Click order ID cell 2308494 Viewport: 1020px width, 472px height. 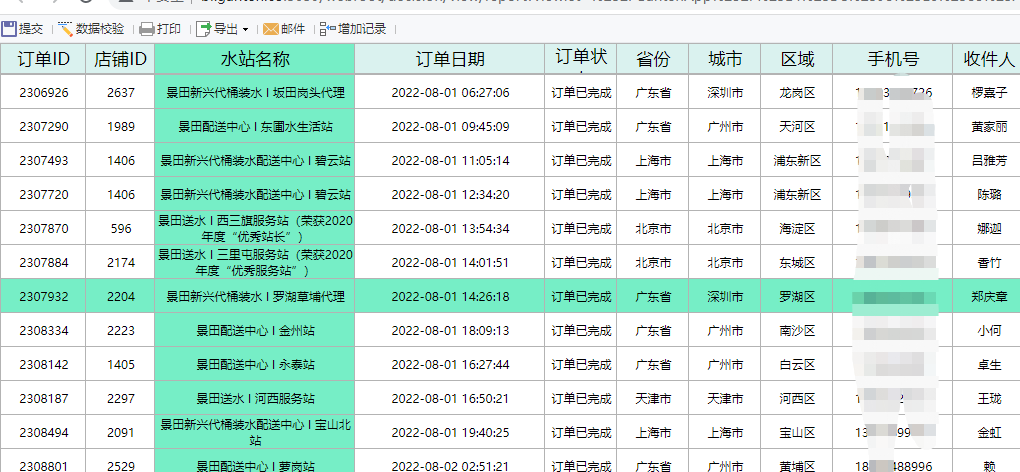tap(43, 432)
